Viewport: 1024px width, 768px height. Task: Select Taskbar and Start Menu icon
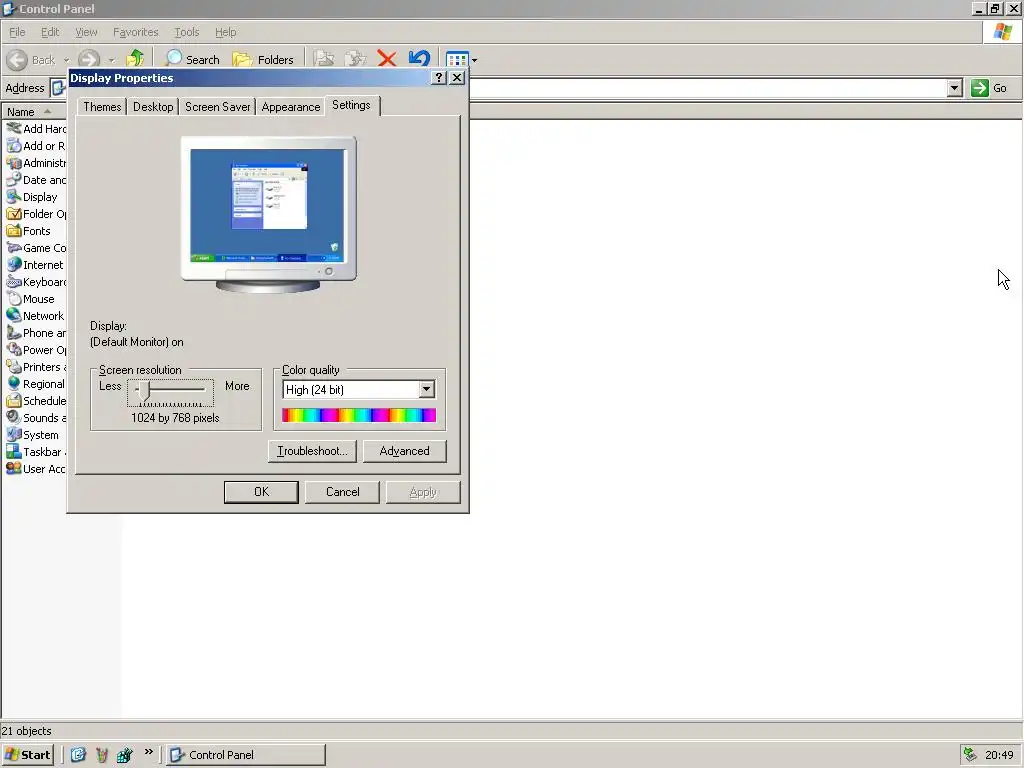click(14, 451)
